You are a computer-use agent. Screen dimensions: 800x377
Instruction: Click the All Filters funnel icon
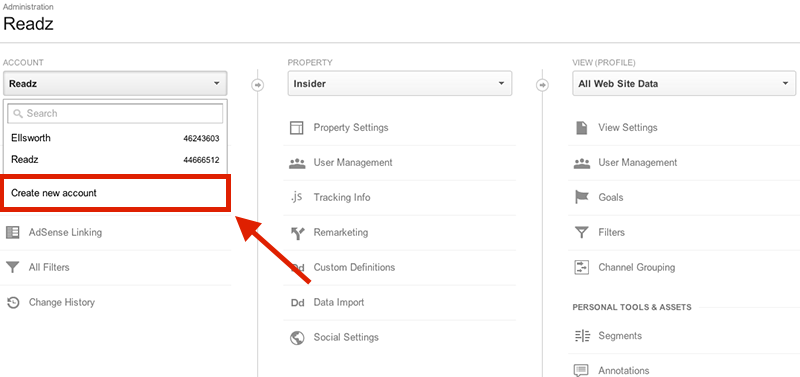click(13, 267)
